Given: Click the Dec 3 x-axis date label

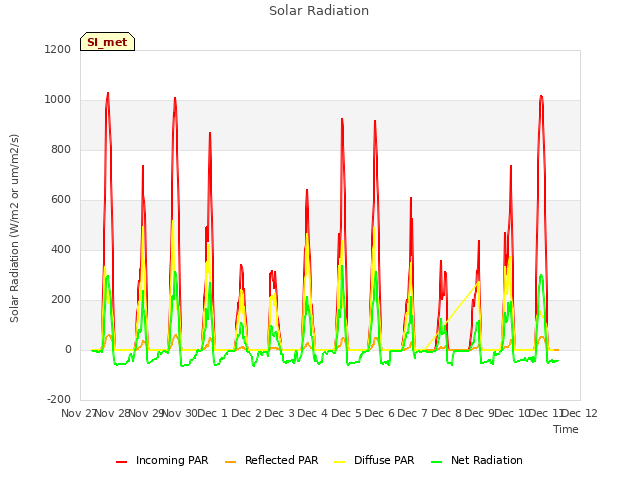Looking at the screenshot, I should click(279, 413).
